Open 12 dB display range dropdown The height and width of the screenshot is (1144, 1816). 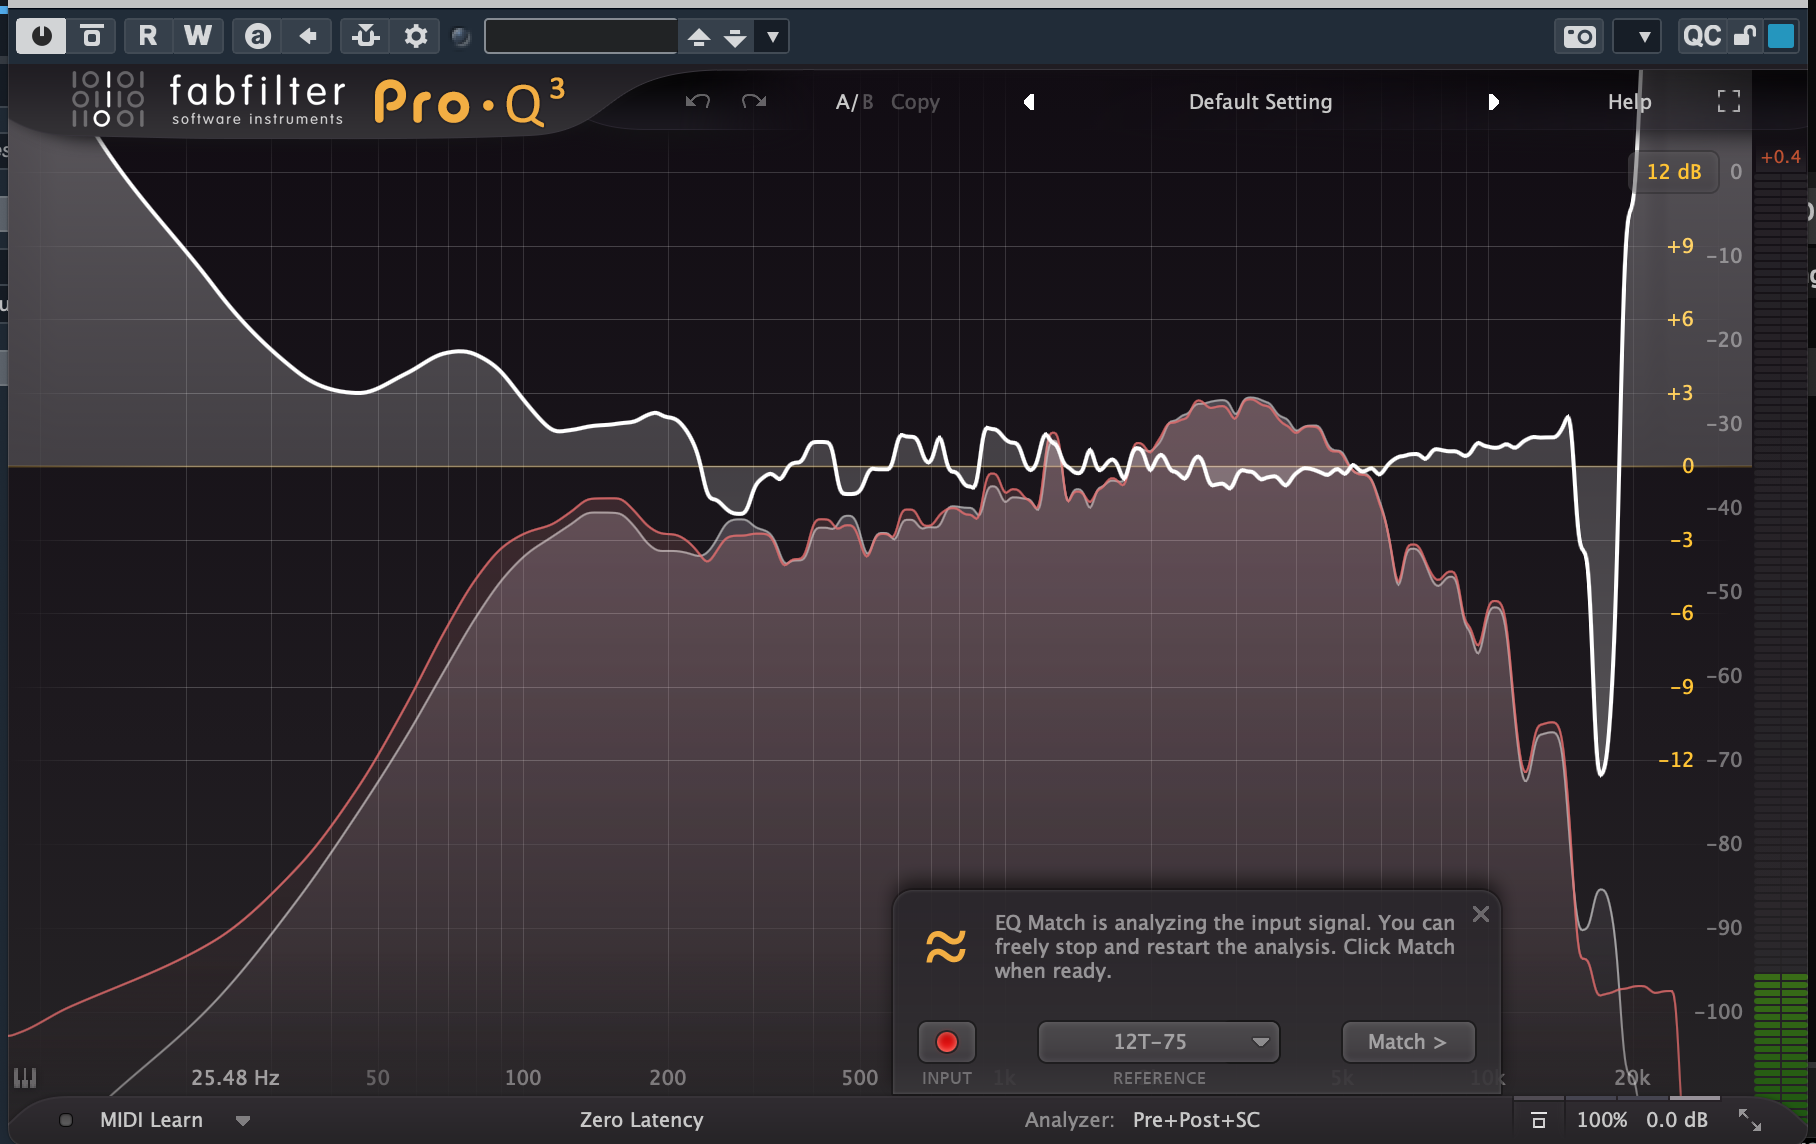click(x=1674, y=172)
